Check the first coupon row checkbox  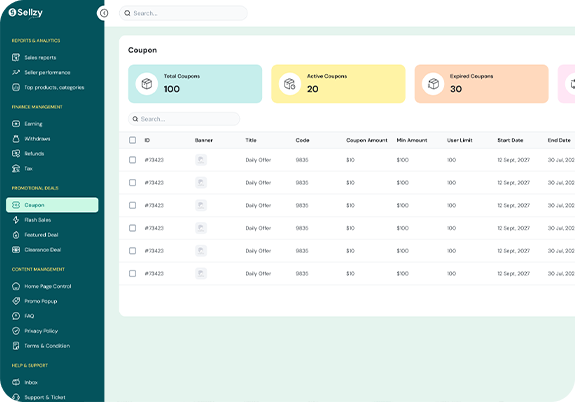132,160
